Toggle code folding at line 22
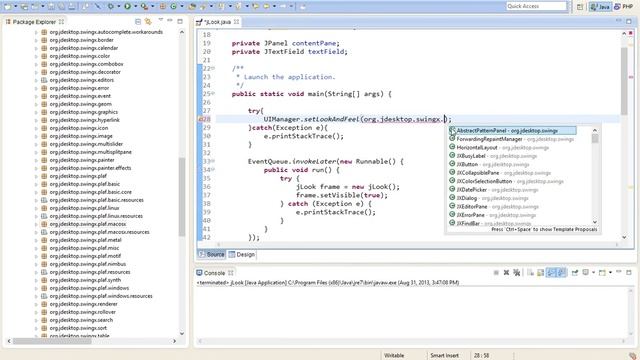The width and height of the screenshot is (640, 360). tap(213, 68)
